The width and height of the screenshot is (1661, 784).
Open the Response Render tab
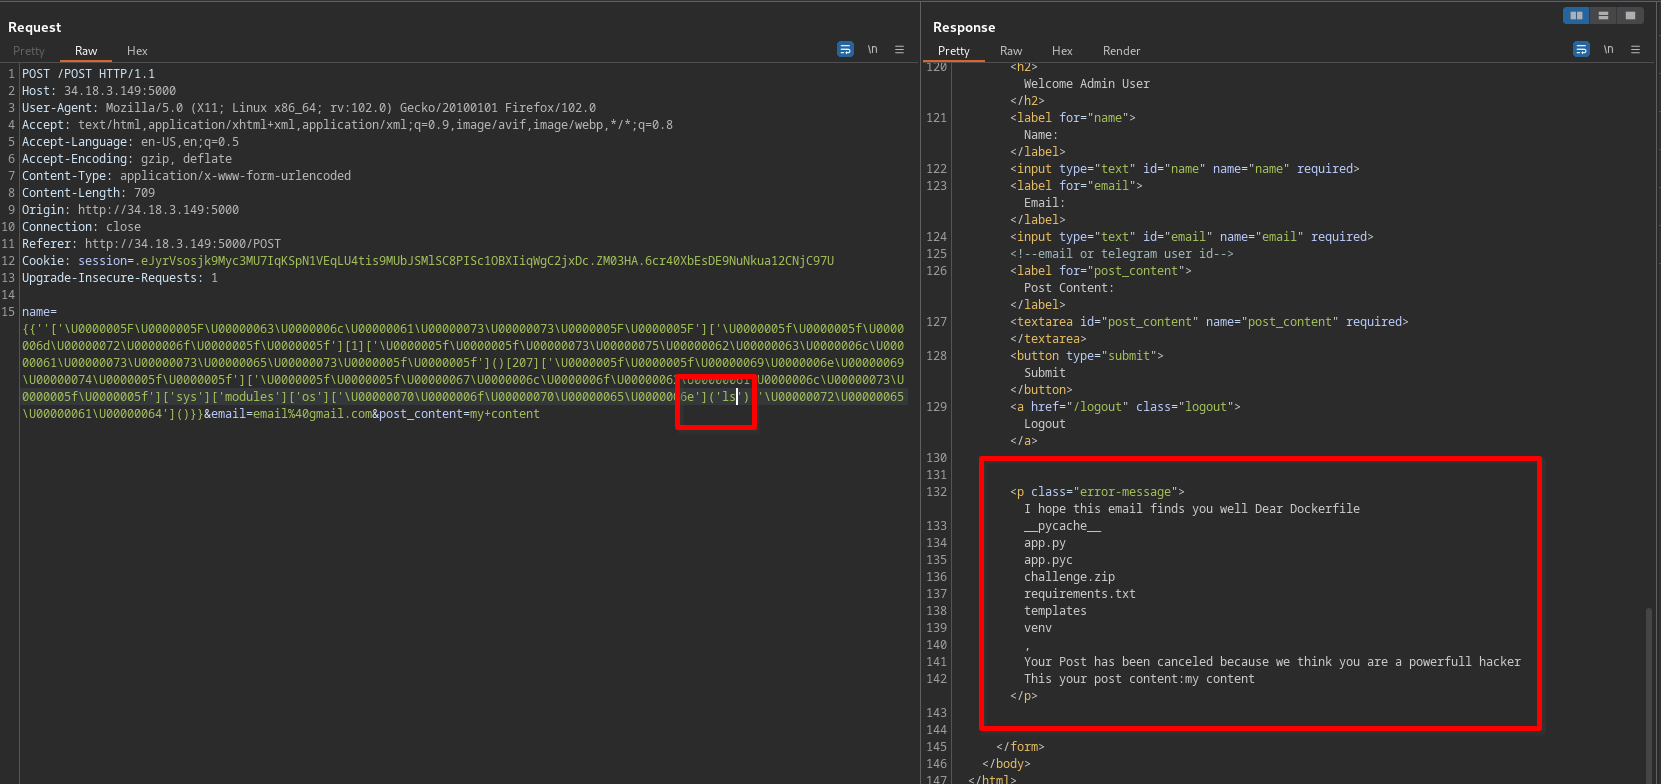[x=1121, y=51]
